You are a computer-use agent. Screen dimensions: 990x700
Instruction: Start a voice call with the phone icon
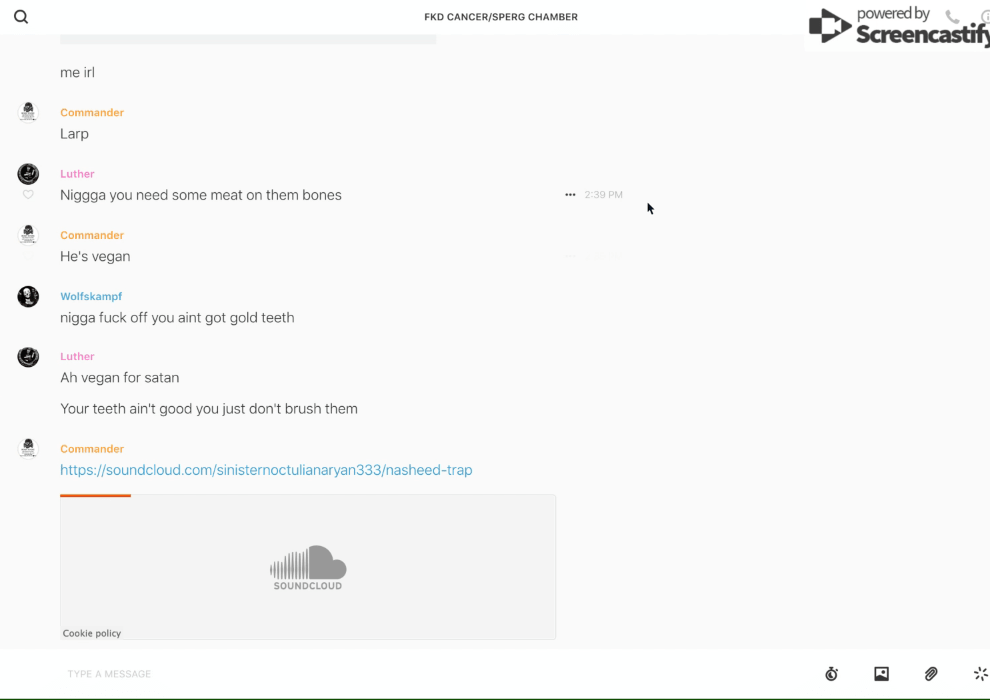952,17
